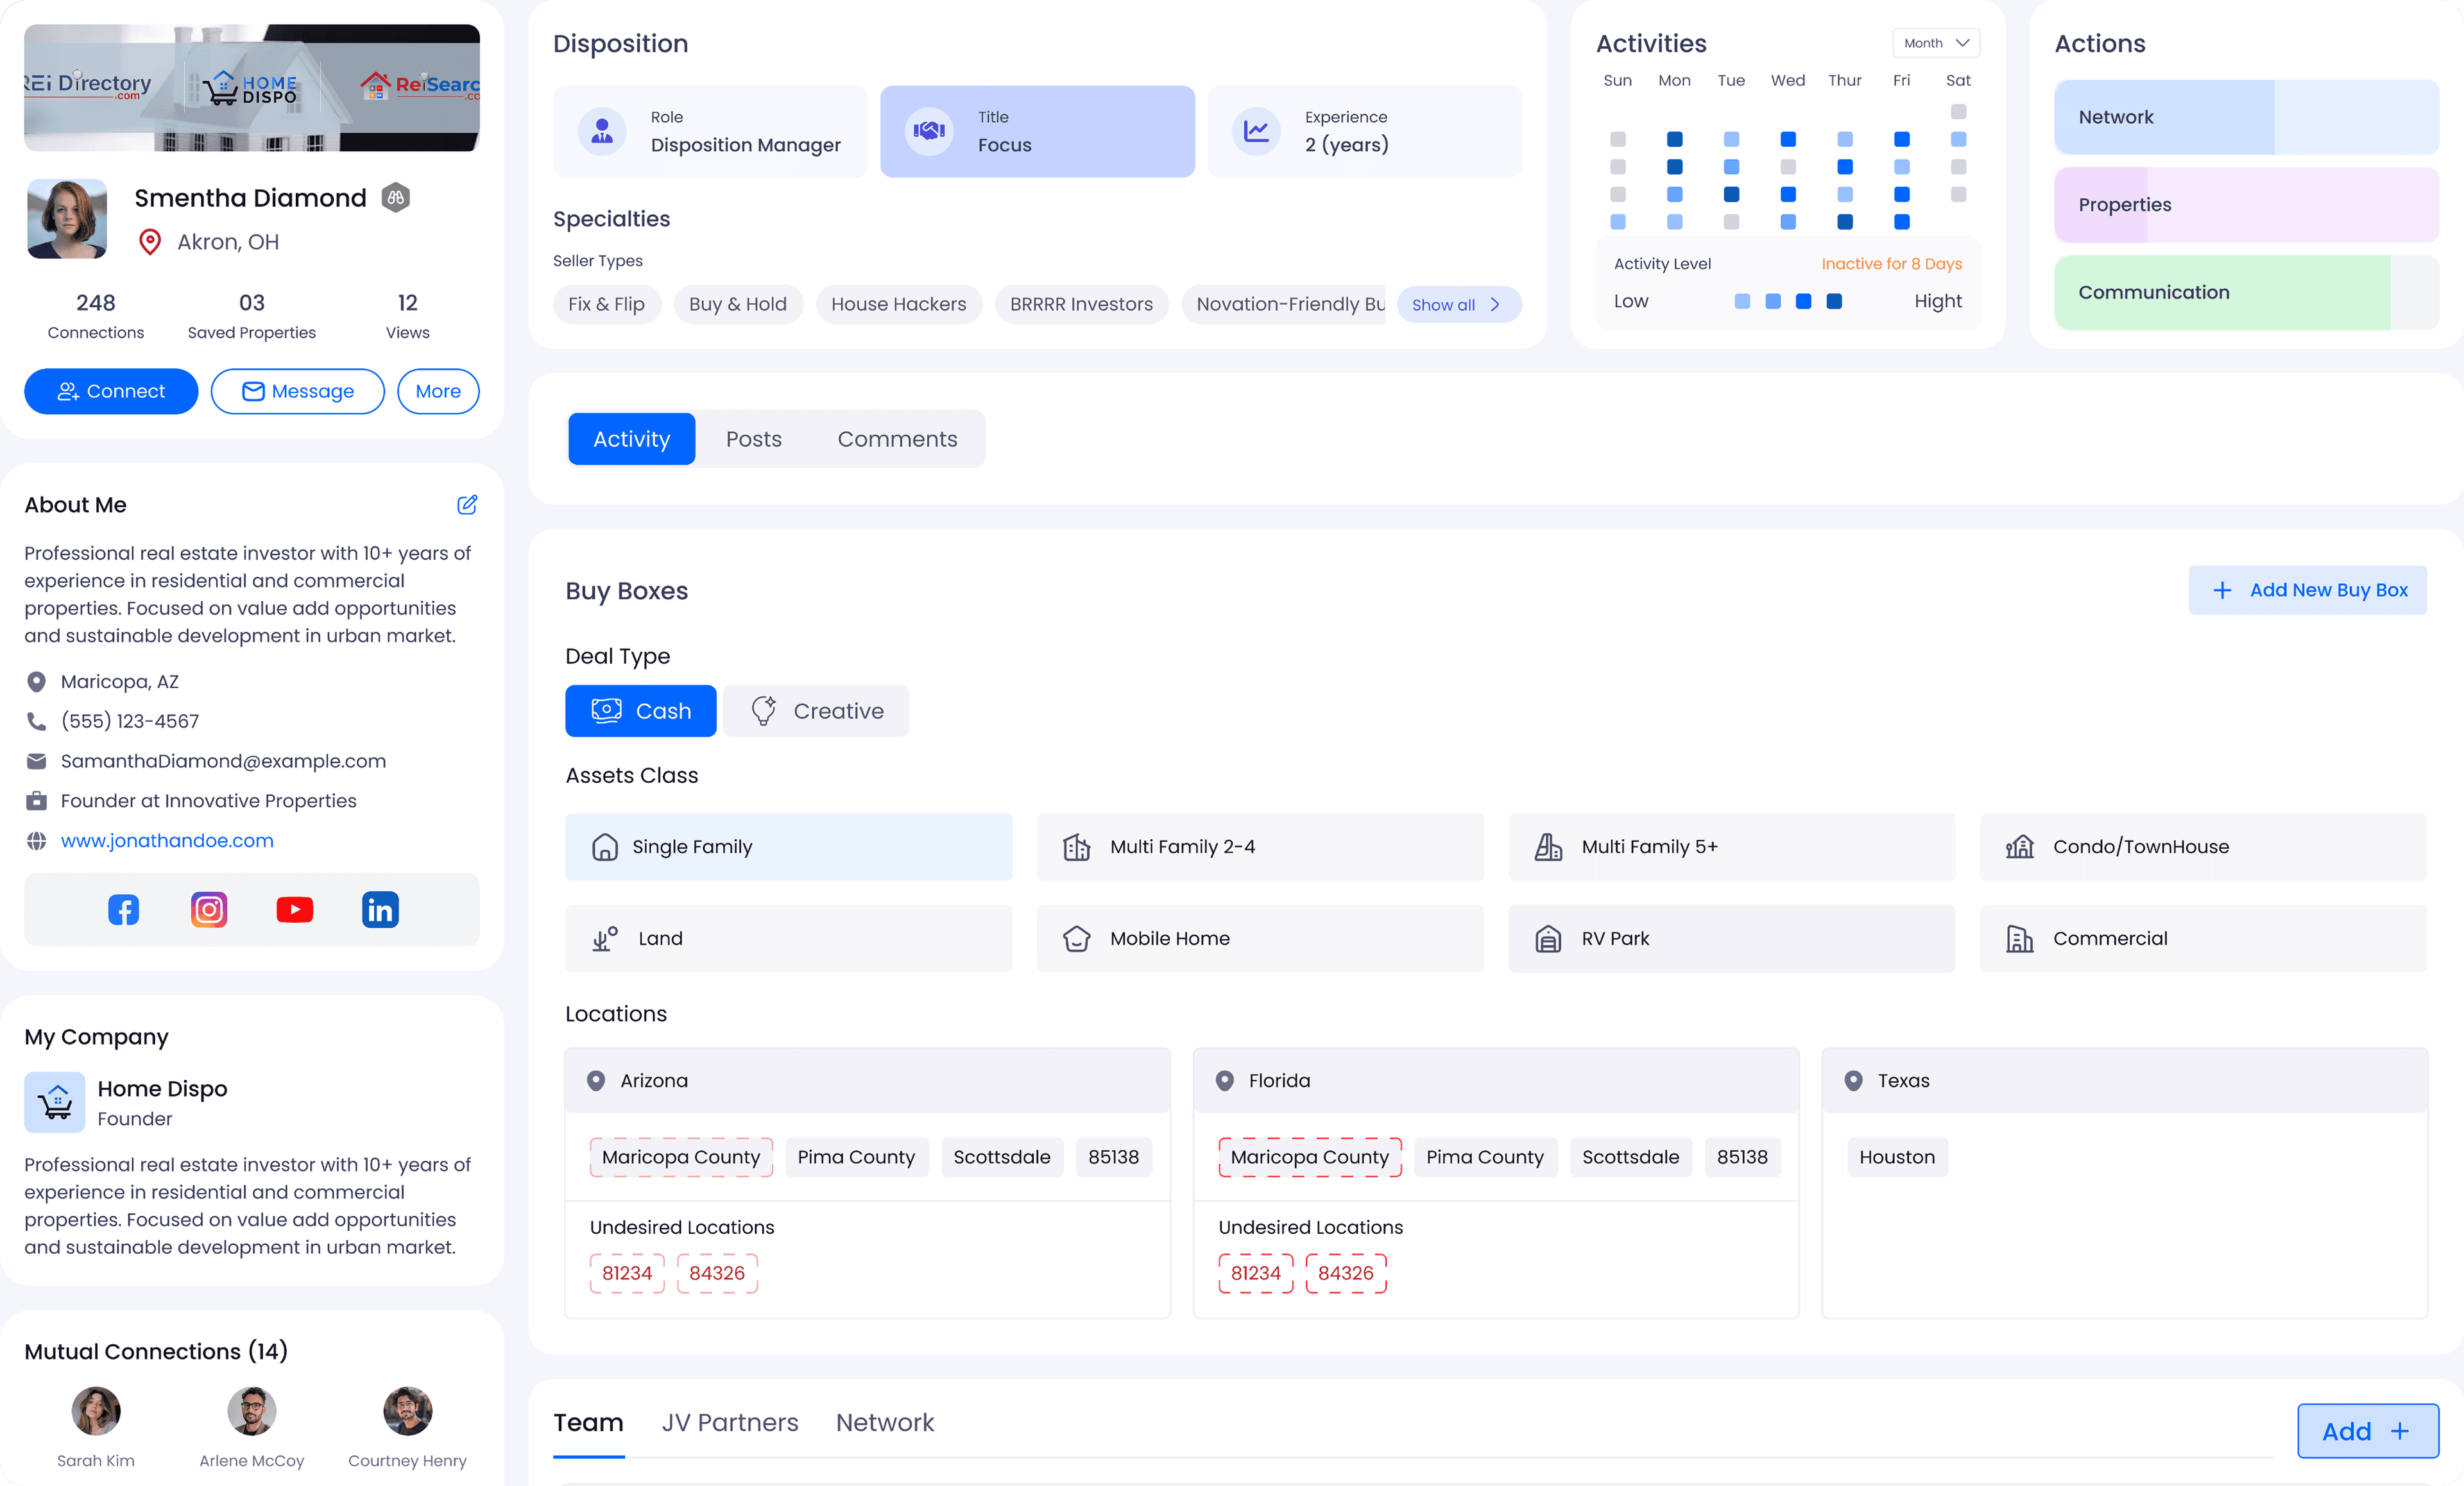Open the LinkedIn social icon

point(380,910)
